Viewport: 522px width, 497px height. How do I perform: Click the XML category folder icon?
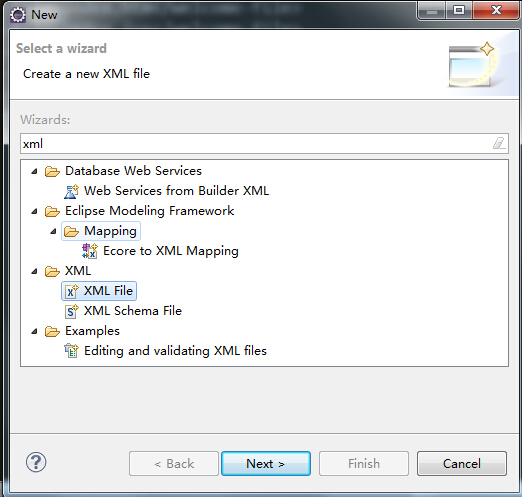coord(52,271)
